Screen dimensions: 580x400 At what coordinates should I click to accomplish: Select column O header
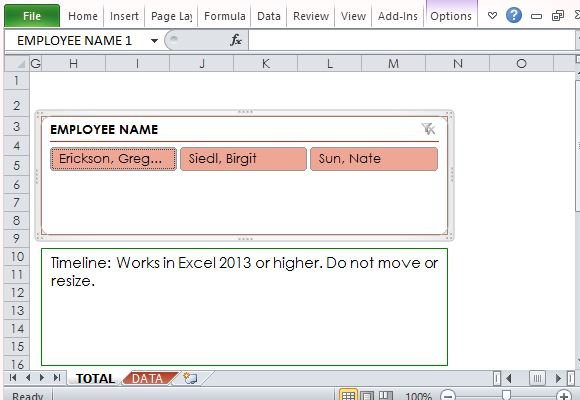522,64
